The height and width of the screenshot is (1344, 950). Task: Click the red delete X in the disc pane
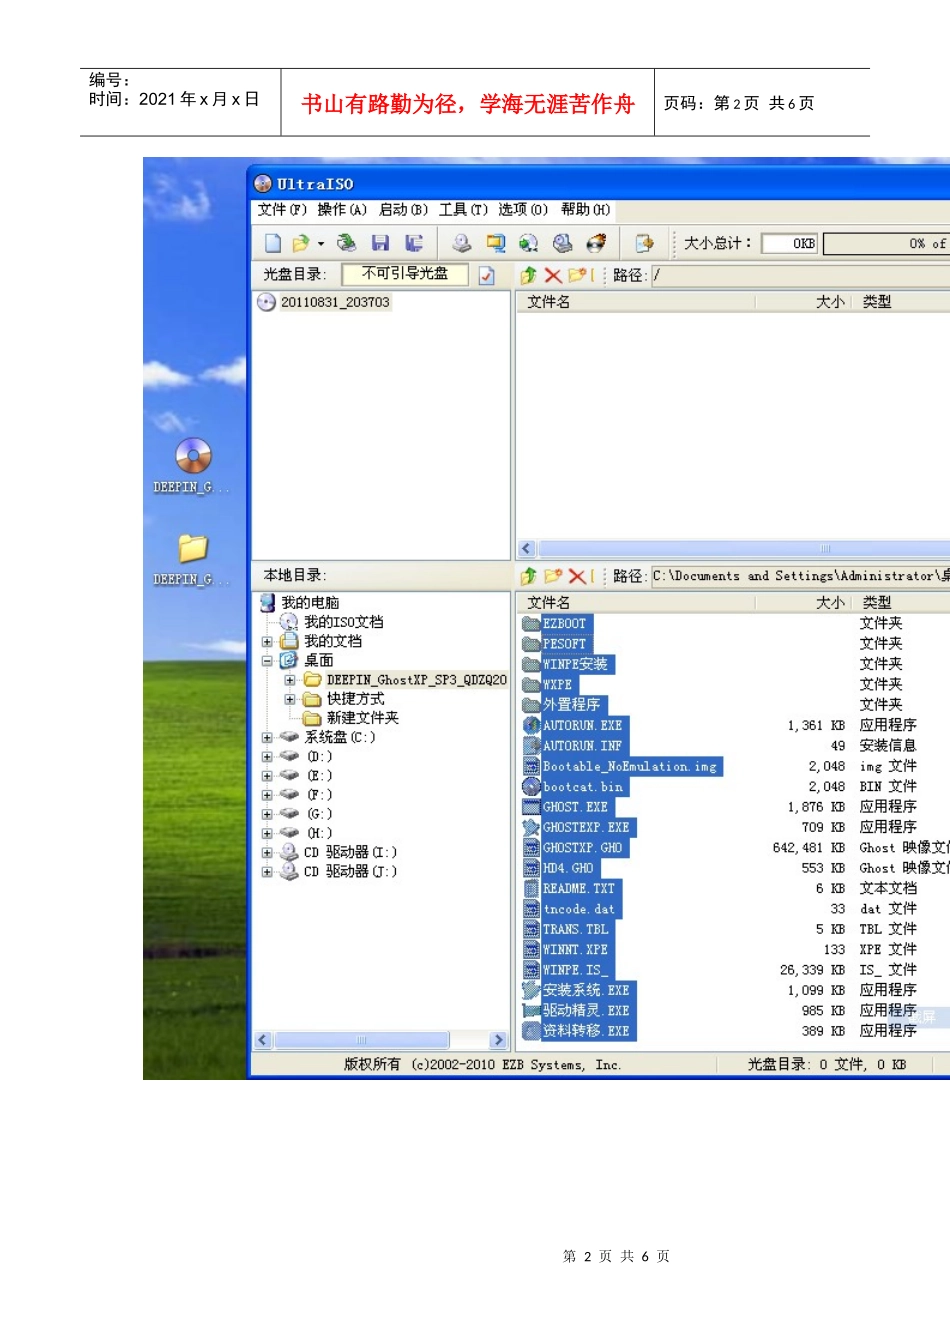(553, 275)
